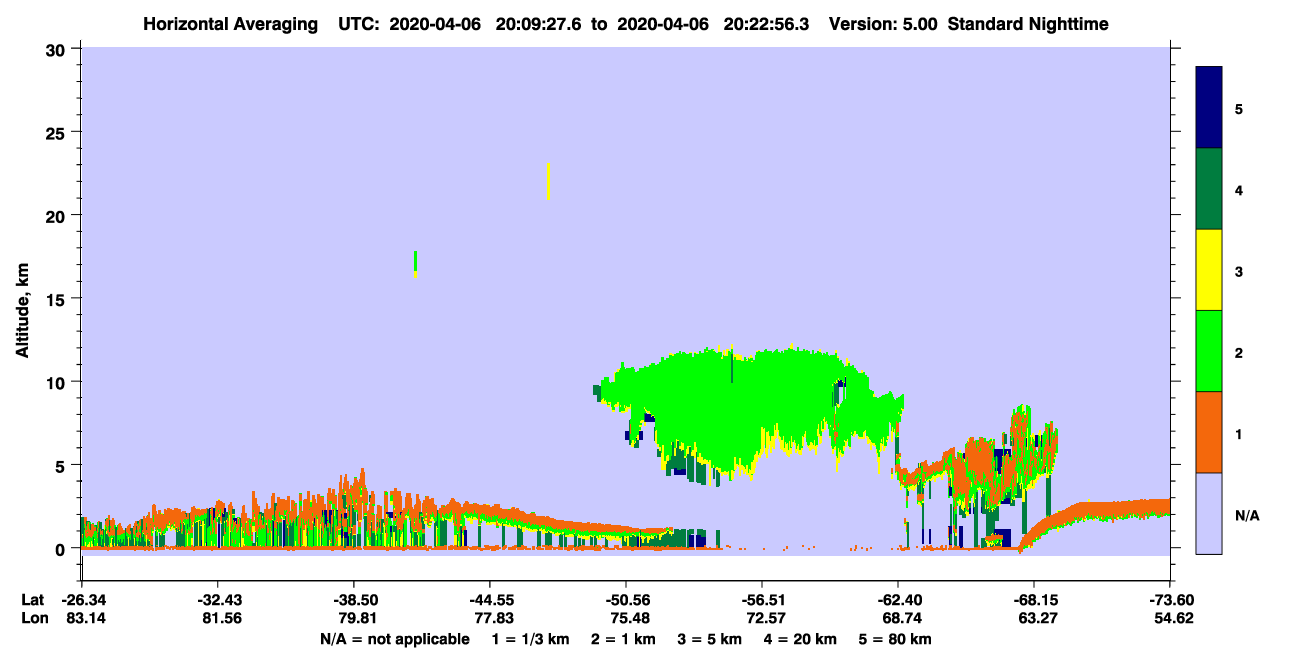Click the end time '20:22:56.3'
The image size is (1300, 667).
click(x=768, y=23)
